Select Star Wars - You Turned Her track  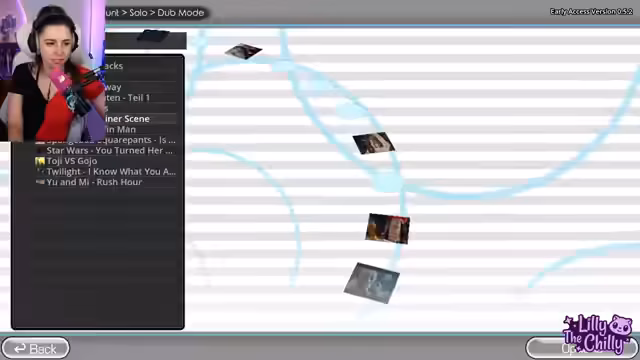[x=106, y=151]
